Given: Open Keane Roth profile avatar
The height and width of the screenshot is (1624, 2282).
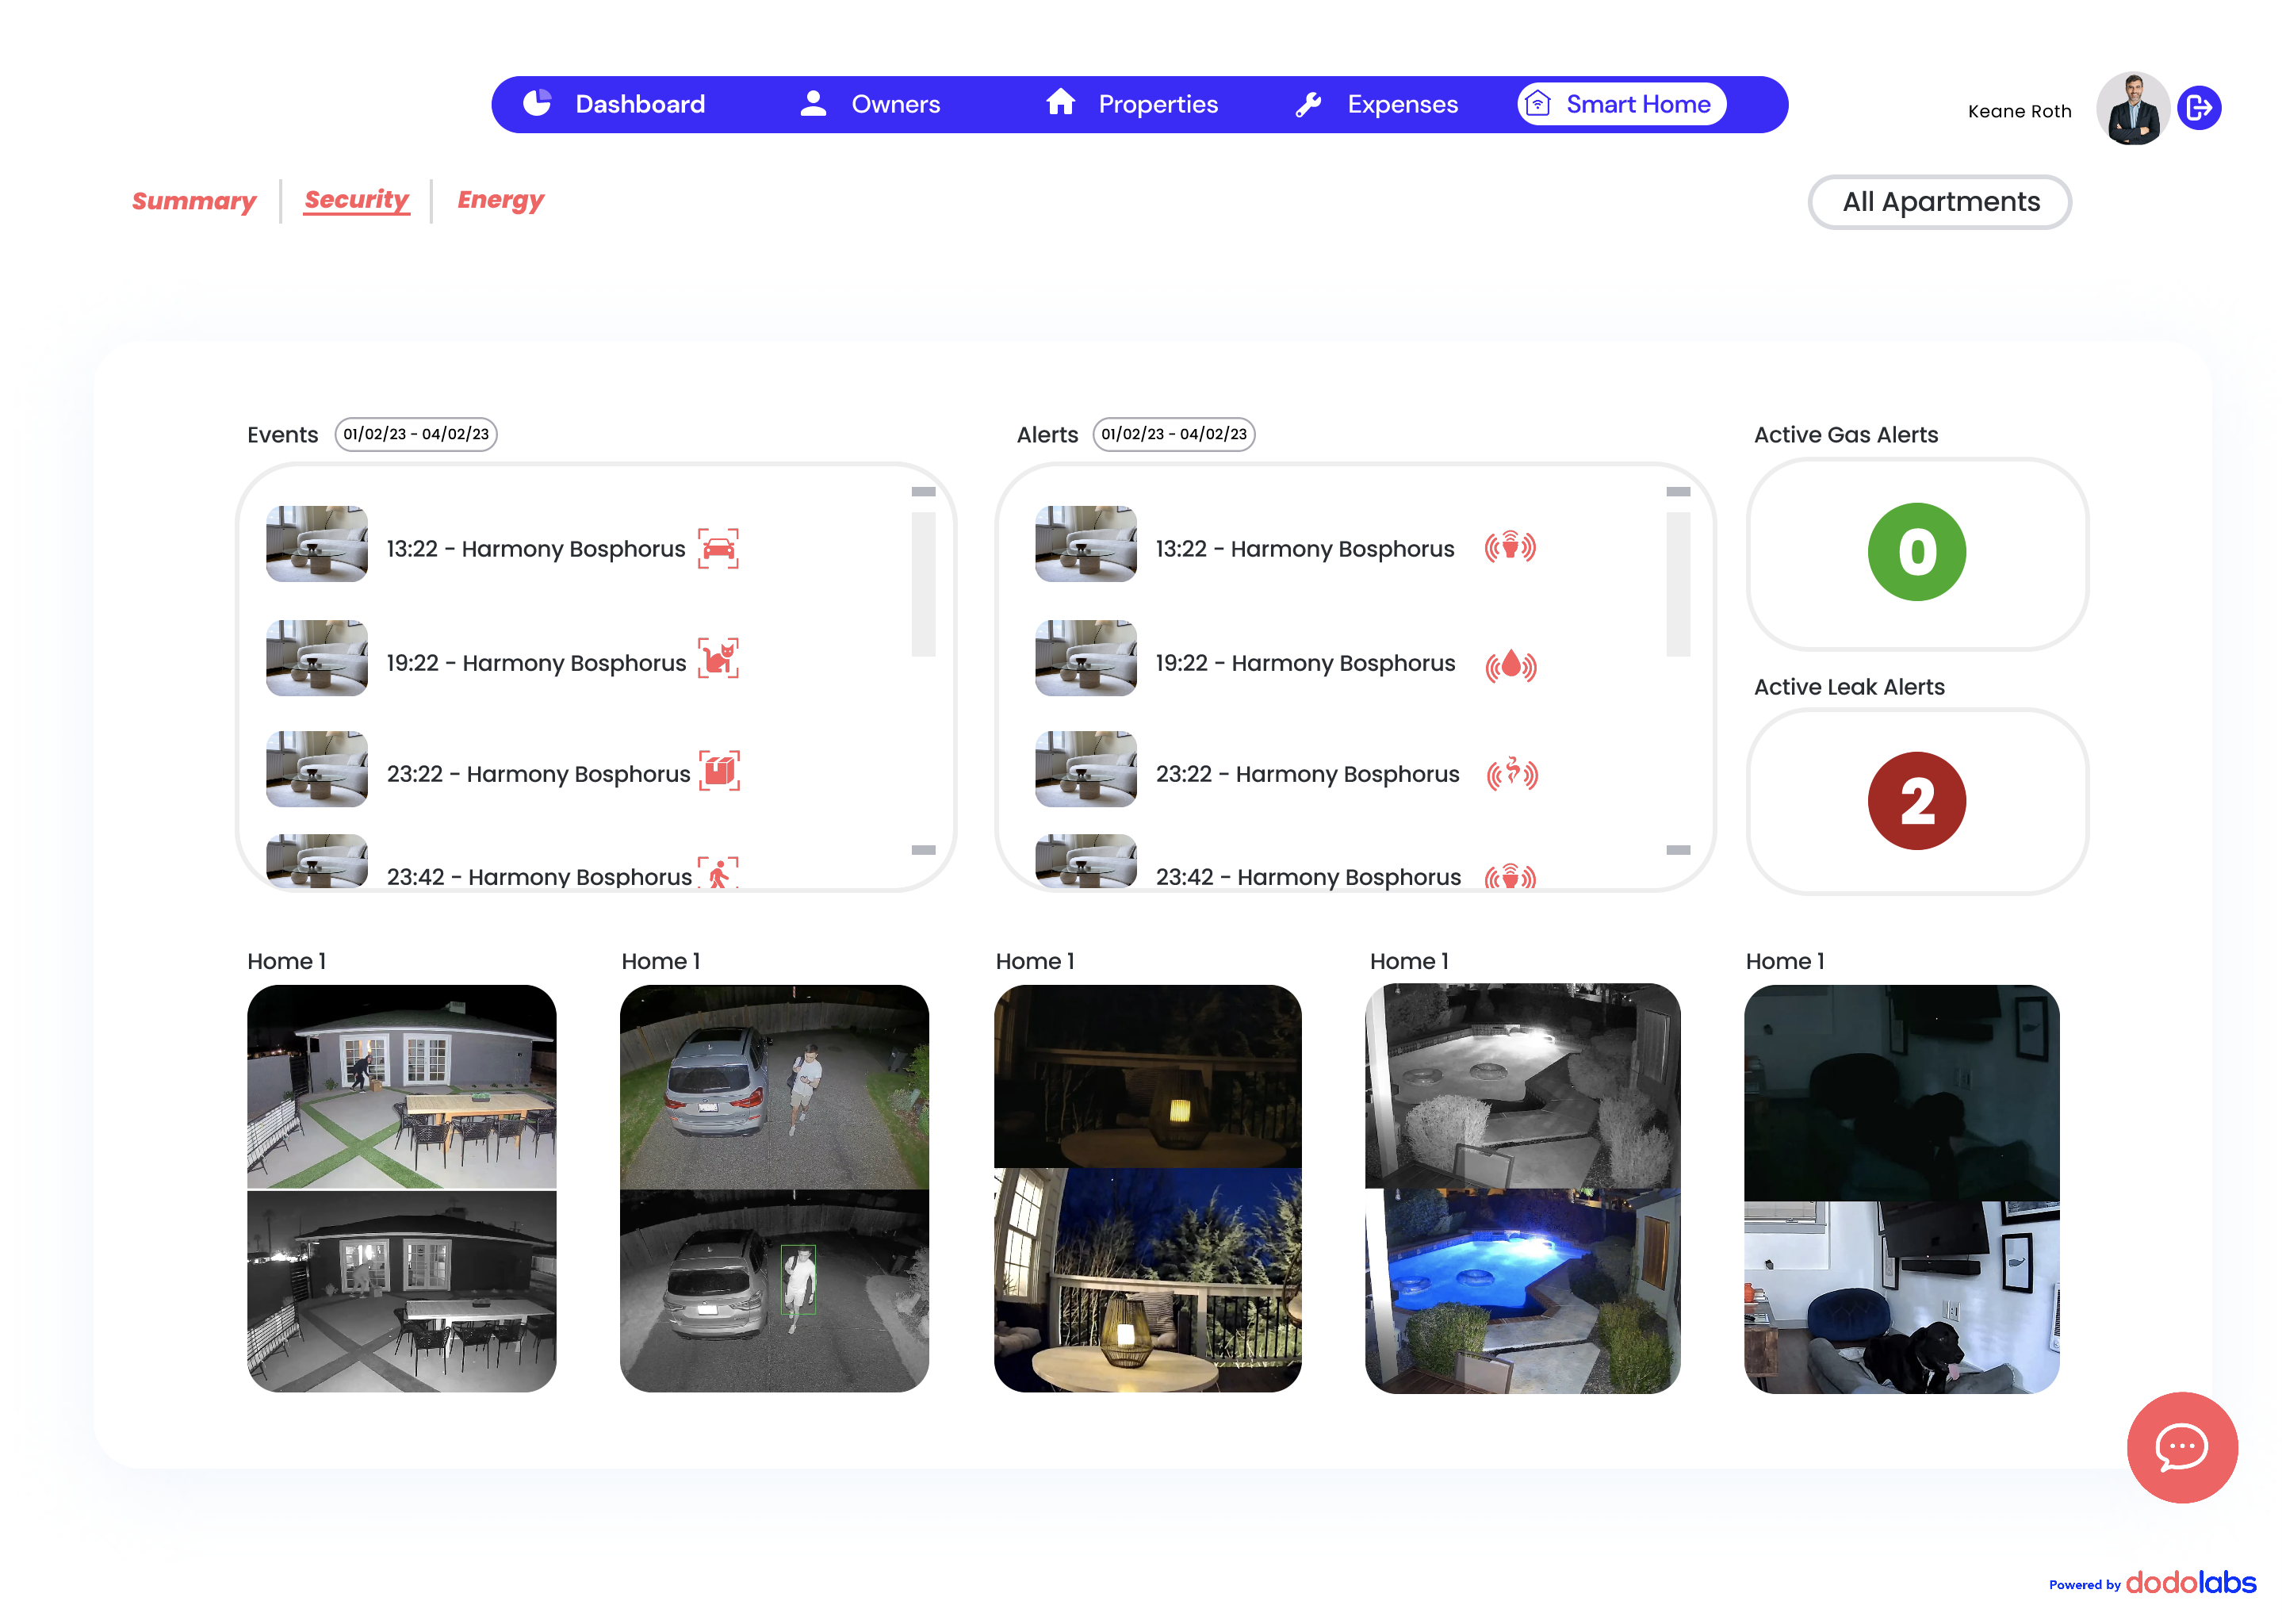Looking at the screenshot, I should coord(2131,108).
